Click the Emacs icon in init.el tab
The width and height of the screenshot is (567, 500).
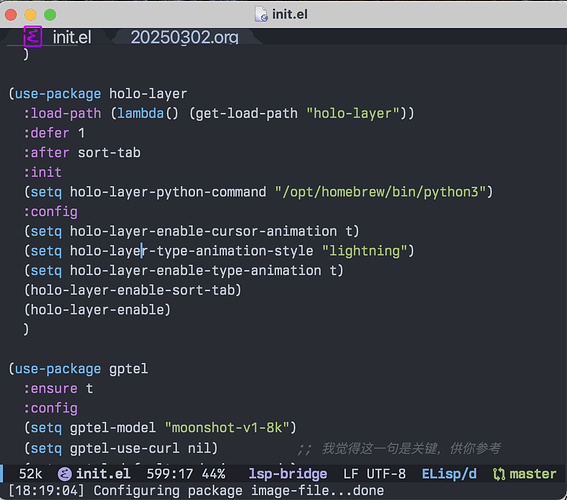pos(33,36)
